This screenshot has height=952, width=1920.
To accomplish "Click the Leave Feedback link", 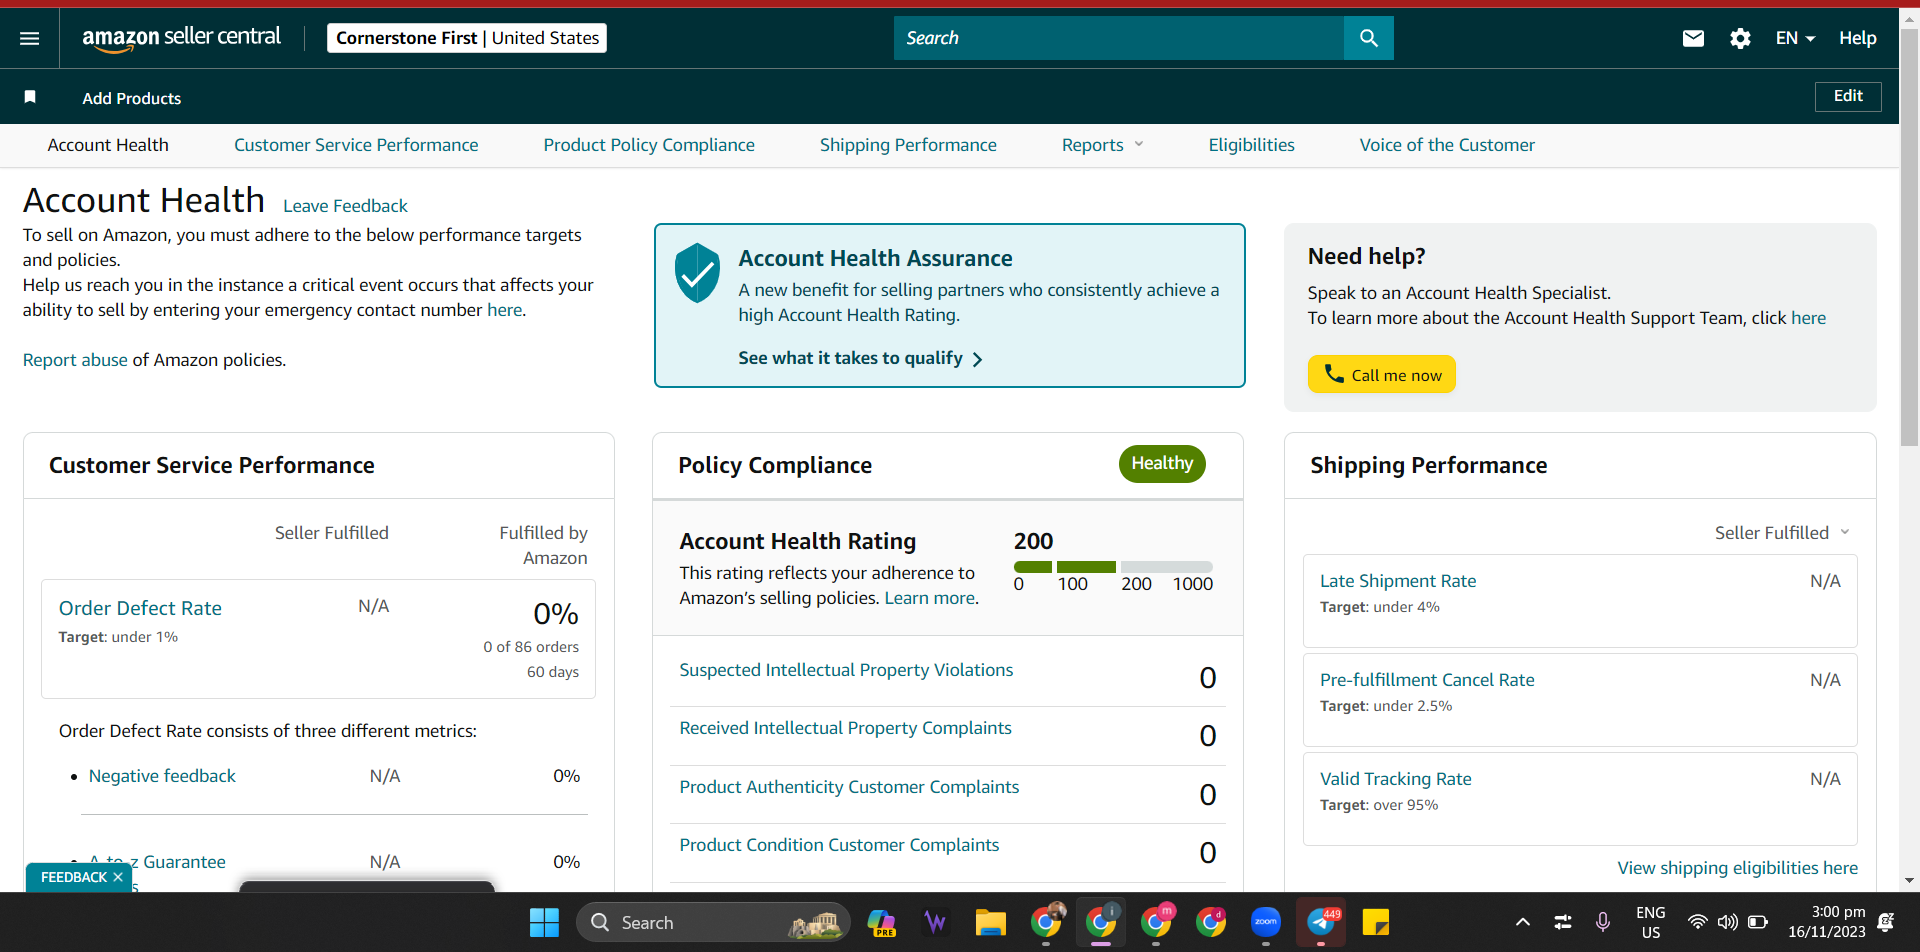I will click(x=345, y=206).
